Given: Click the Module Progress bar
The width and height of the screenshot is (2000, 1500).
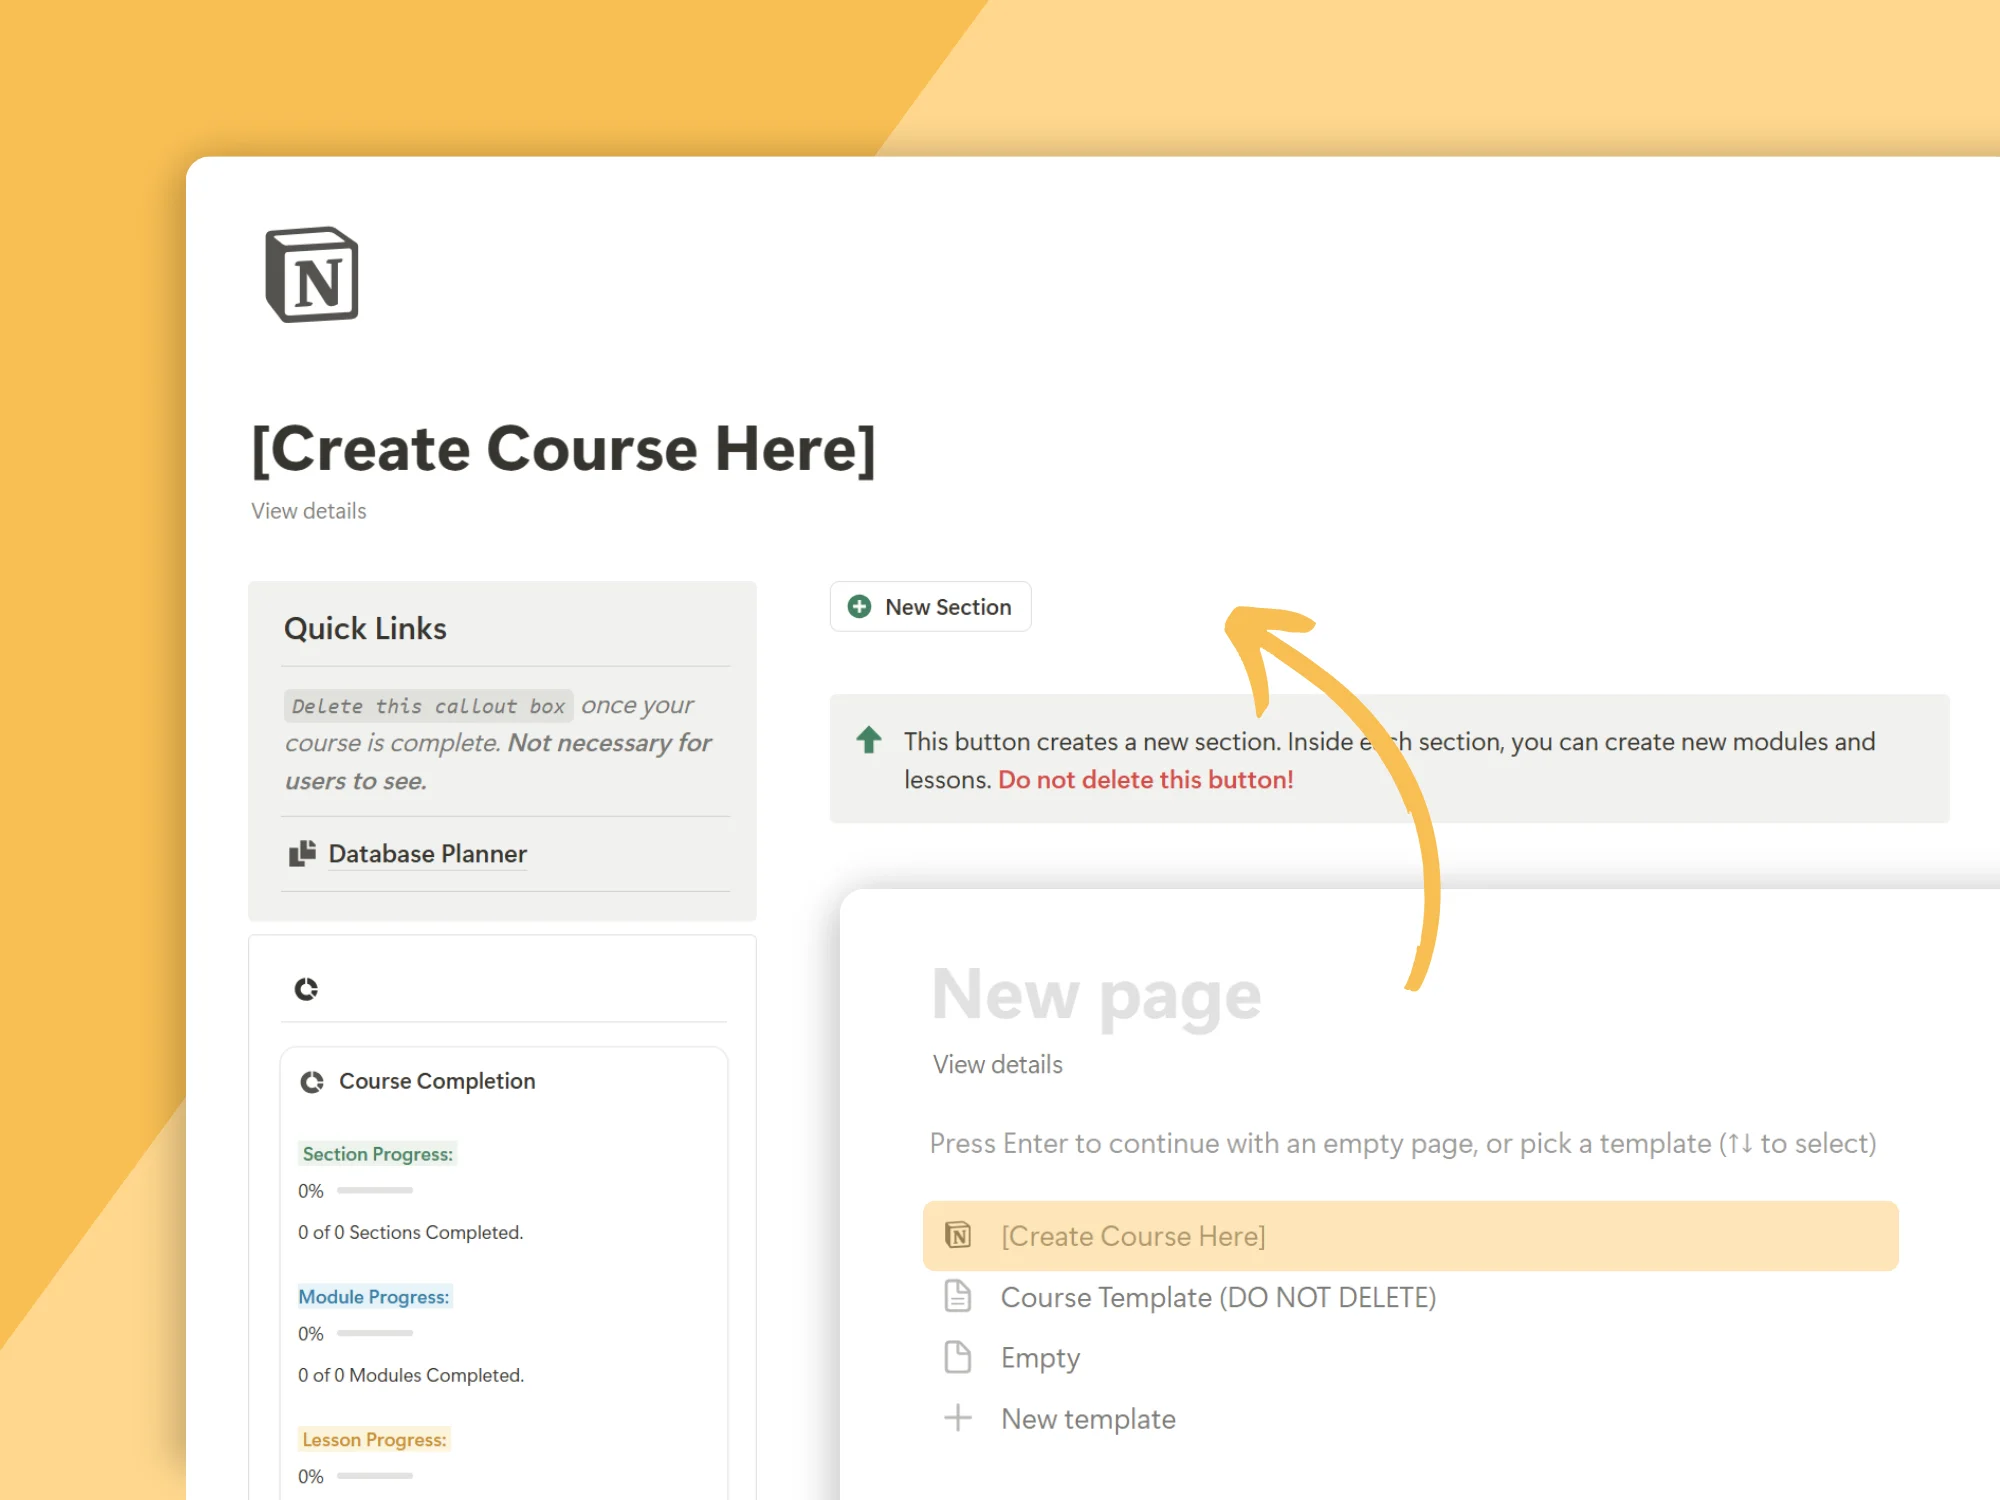Looking at the screenshot, I should click(375, 1333).
